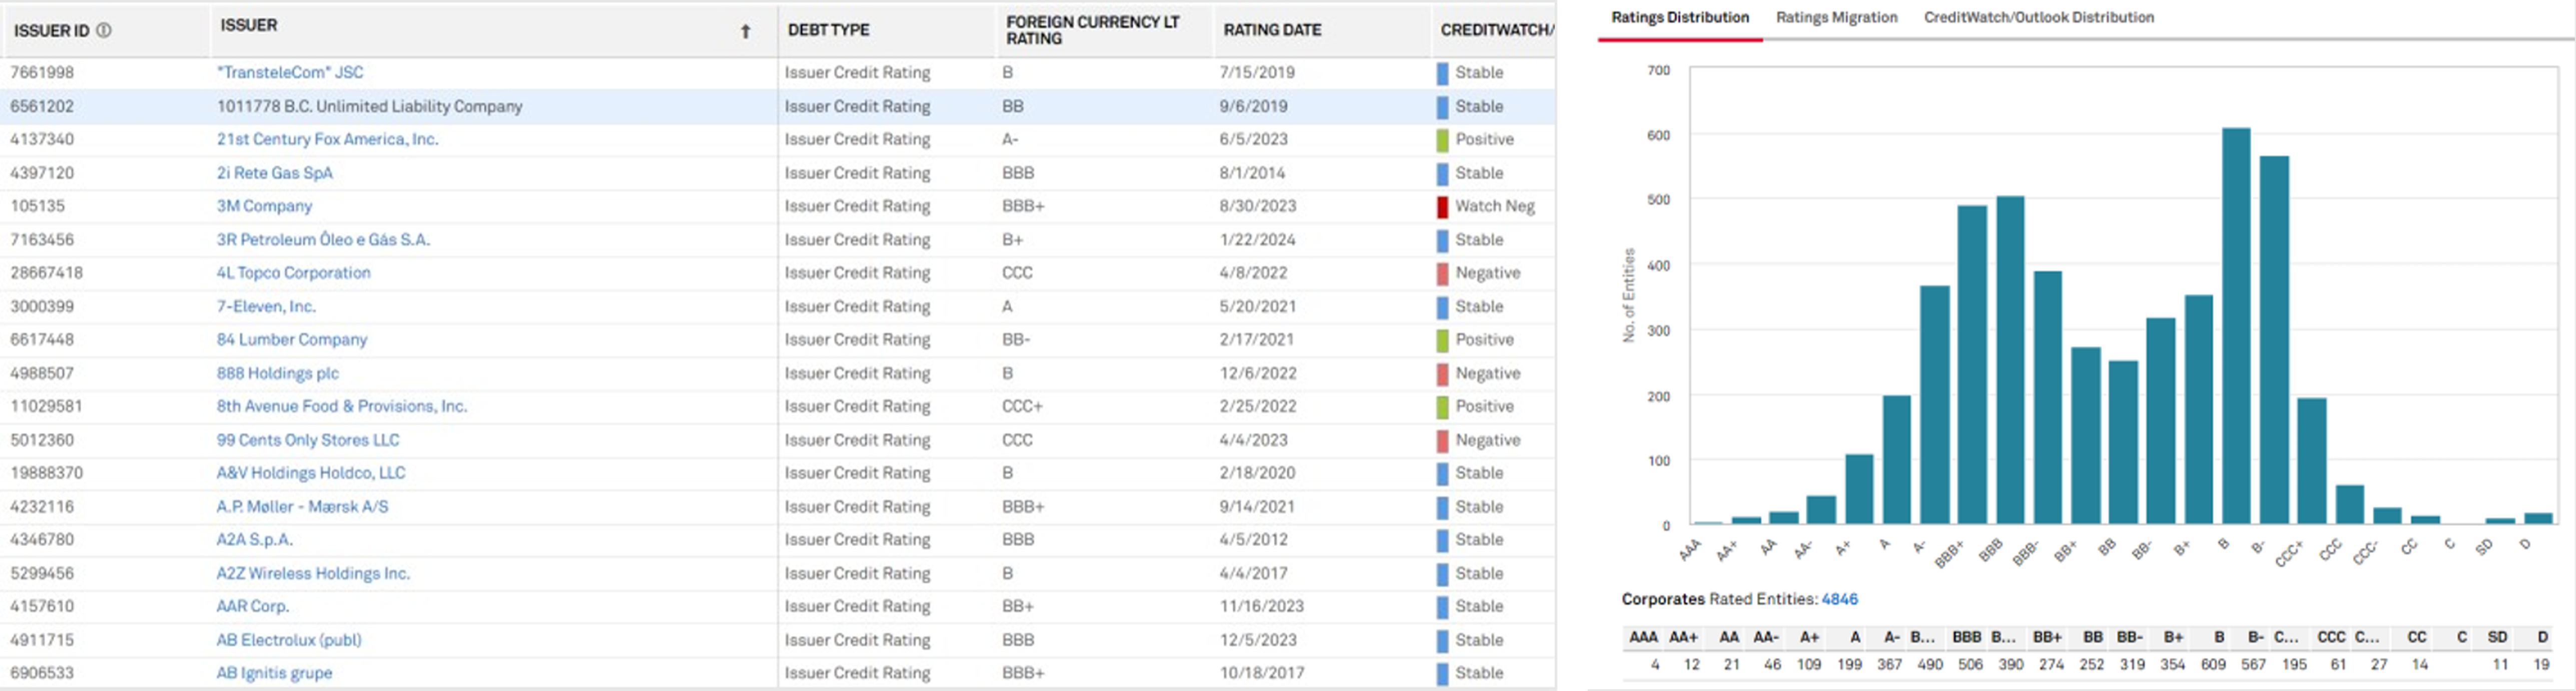Click green Positive indicator for 84 Lumber
Image resolution: width=2576 pixels, height=691 pixels.
coord(1442,340)
